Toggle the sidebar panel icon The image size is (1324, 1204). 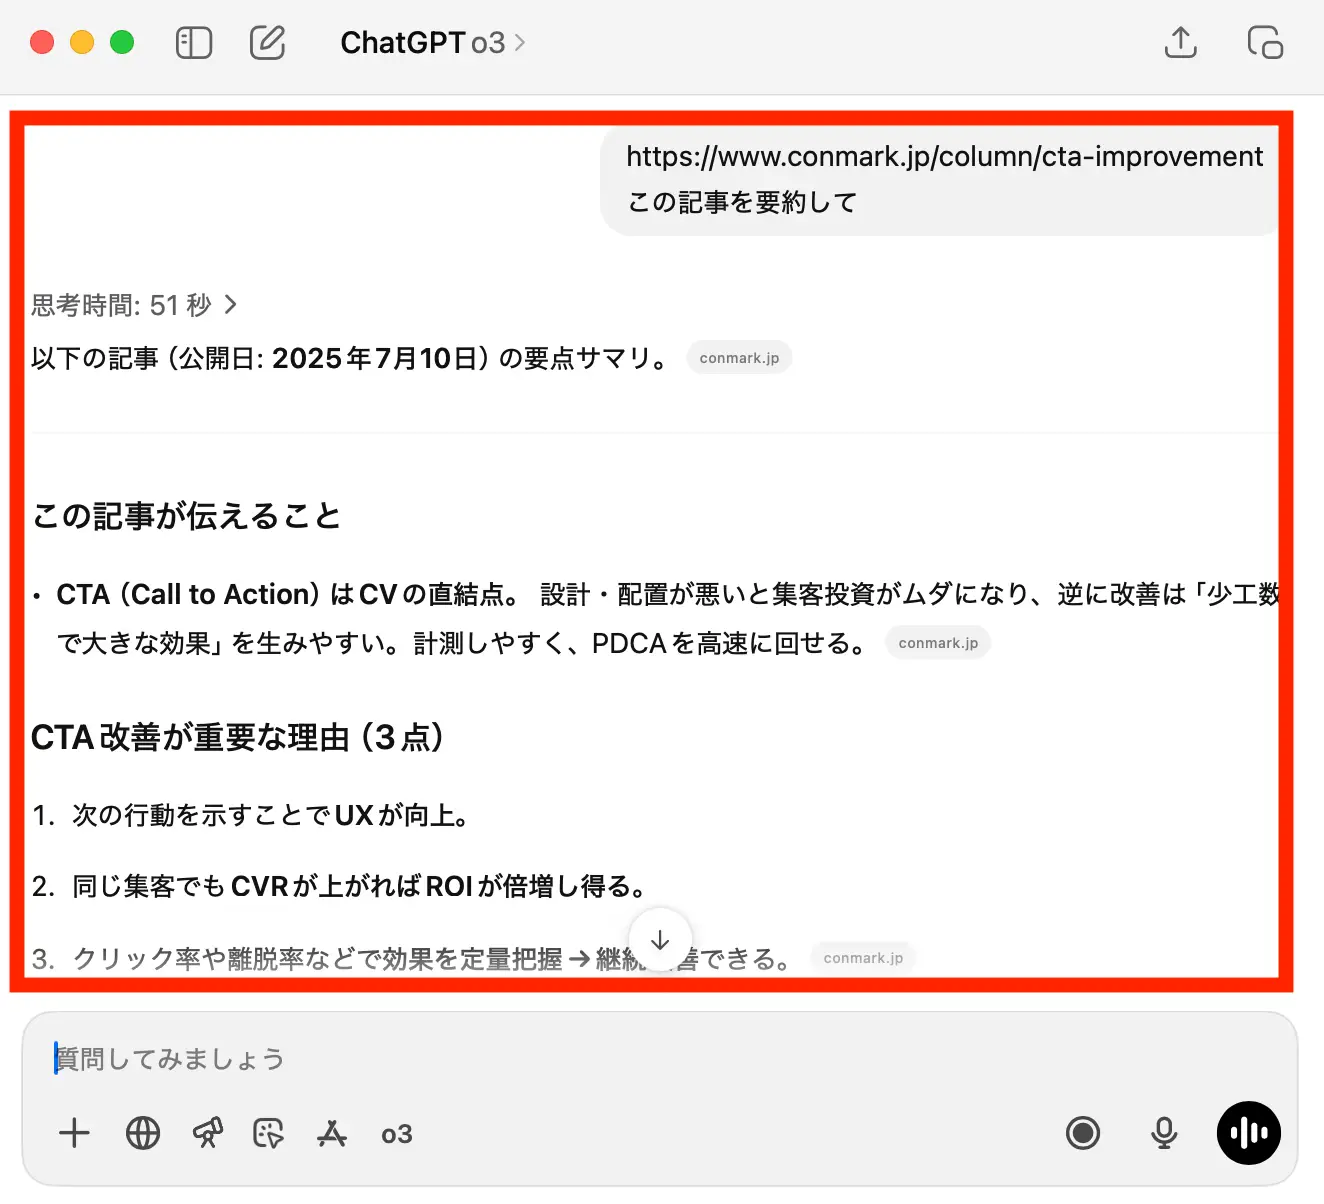[194, 43]
